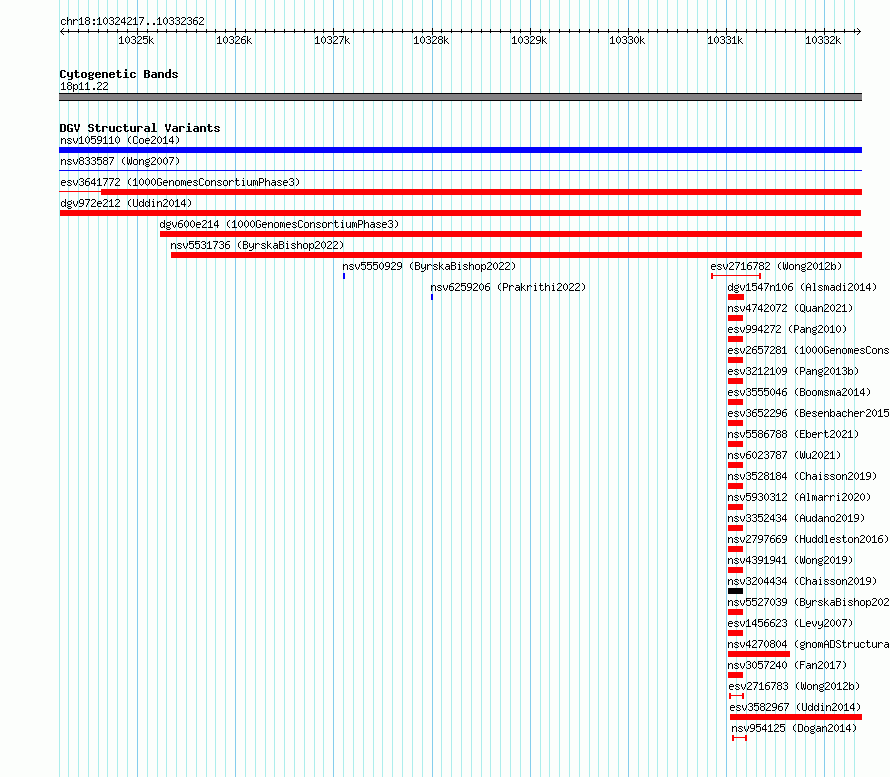
Task: Click esv2716783 (Wong2012b) label
Action: pos(794,686)
